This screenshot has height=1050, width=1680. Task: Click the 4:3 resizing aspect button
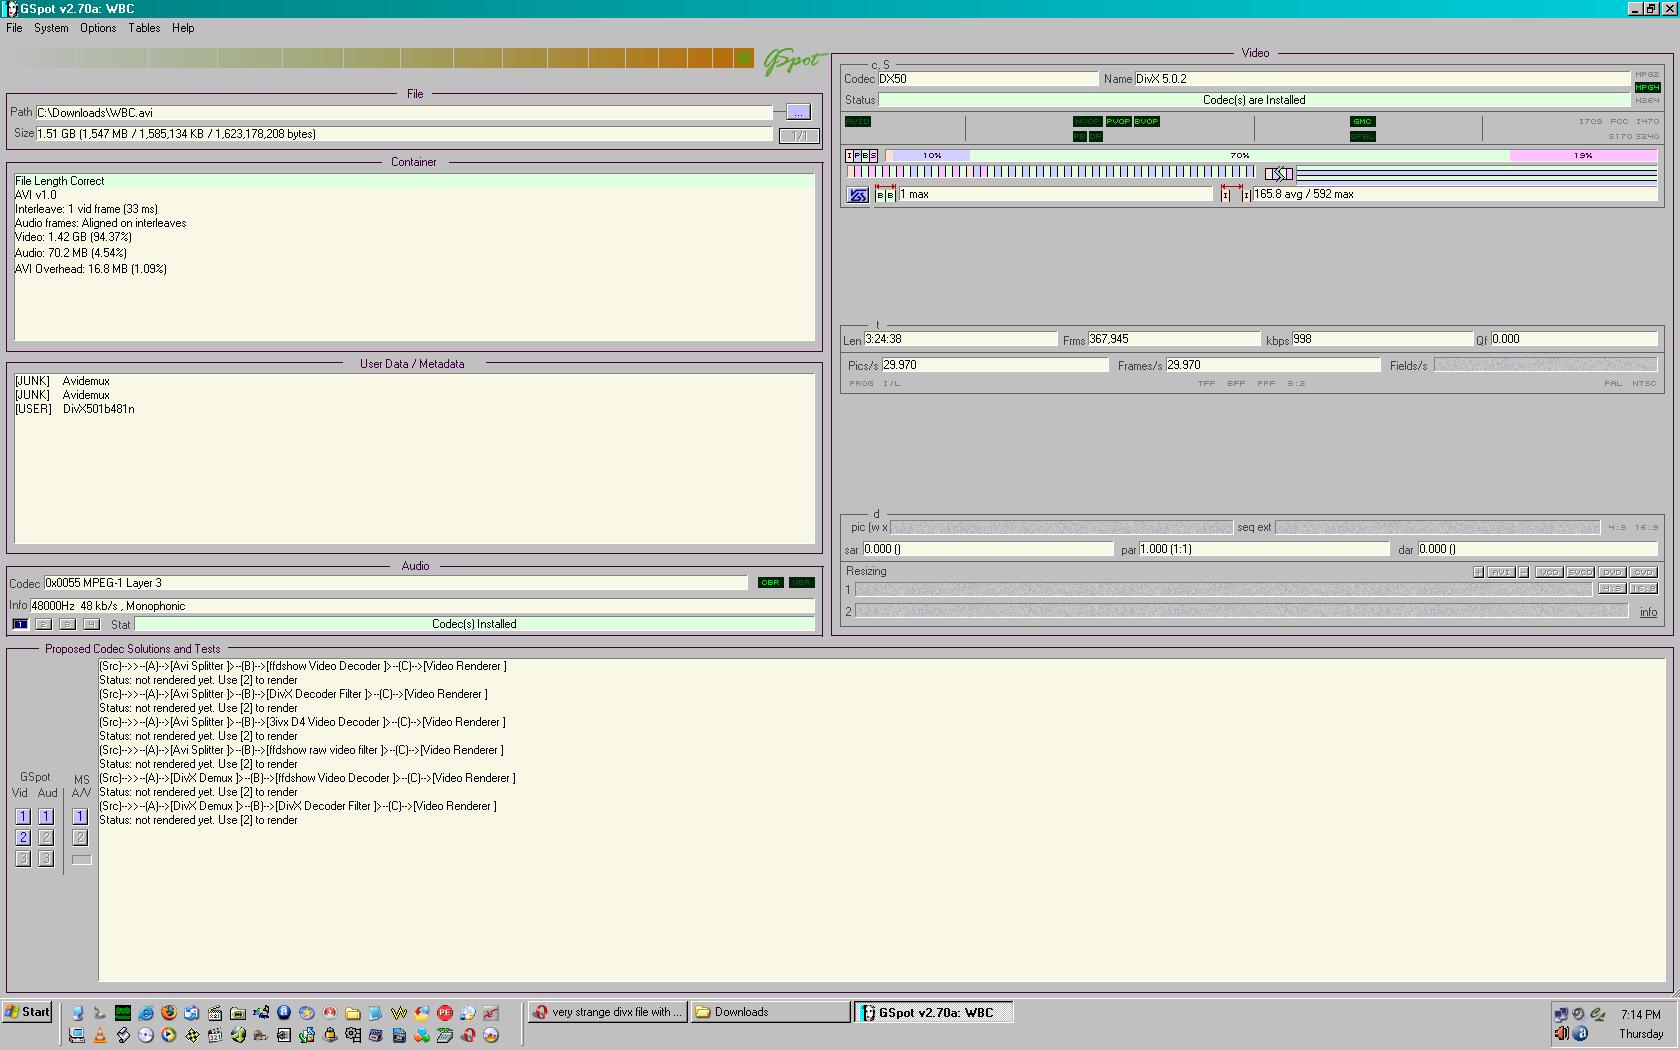(x=1612, y=588)
